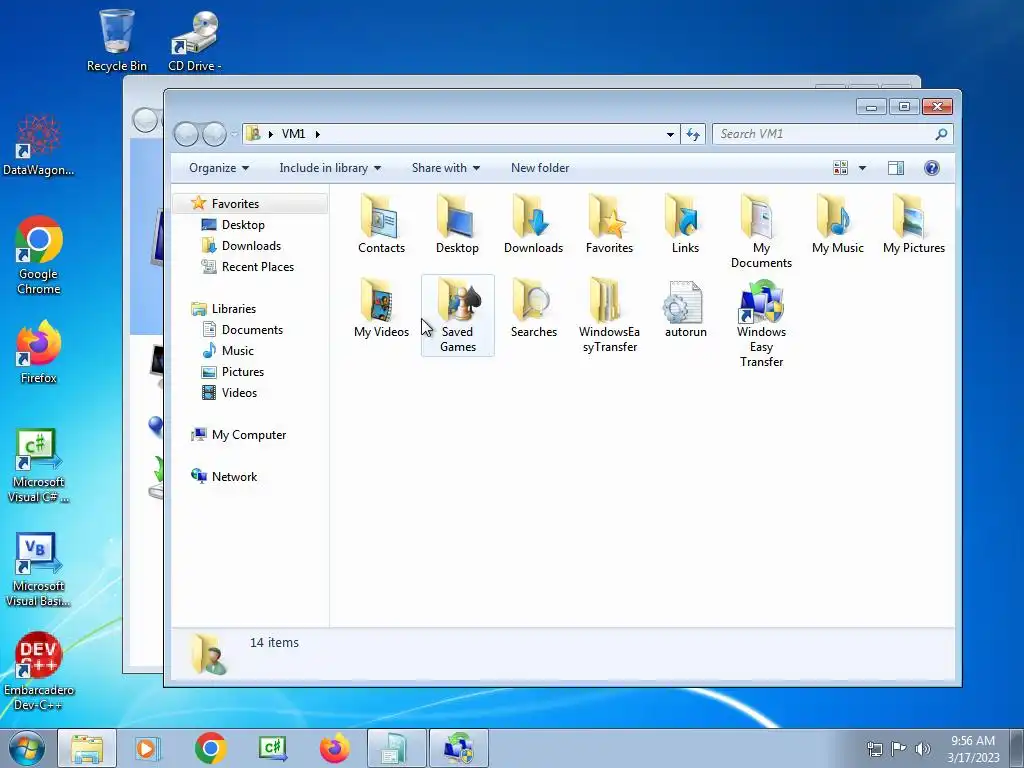Open Microsoft Visual C# desktop shortcut
The height and width of the screenshot is (768, 1024).
point(39,465)
